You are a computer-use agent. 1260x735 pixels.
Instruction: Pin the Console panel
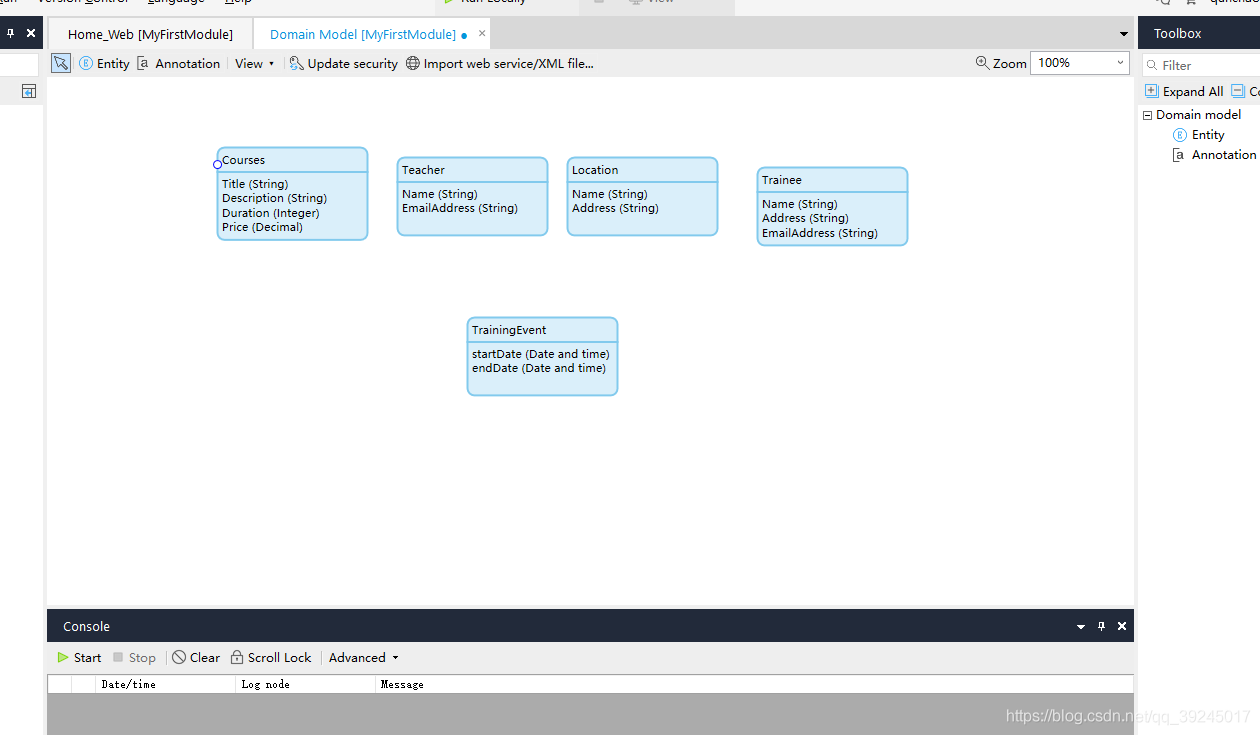point(1101,626)
